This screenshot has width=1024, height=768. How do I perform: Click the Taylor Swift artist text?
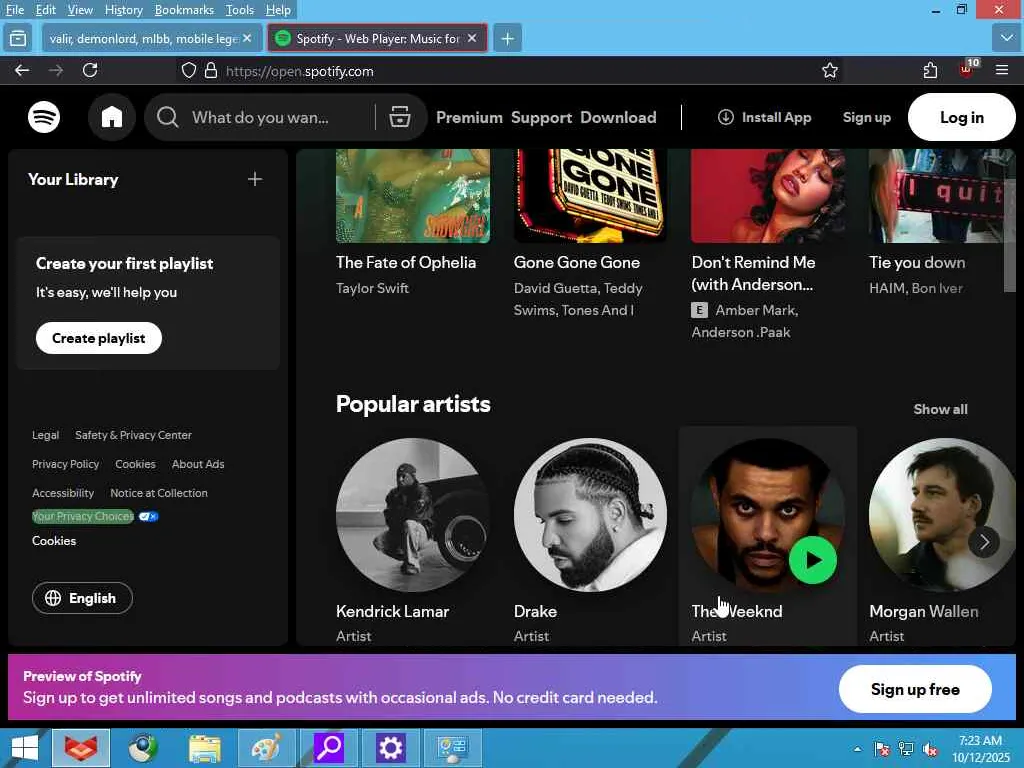[x=372, y=288]
